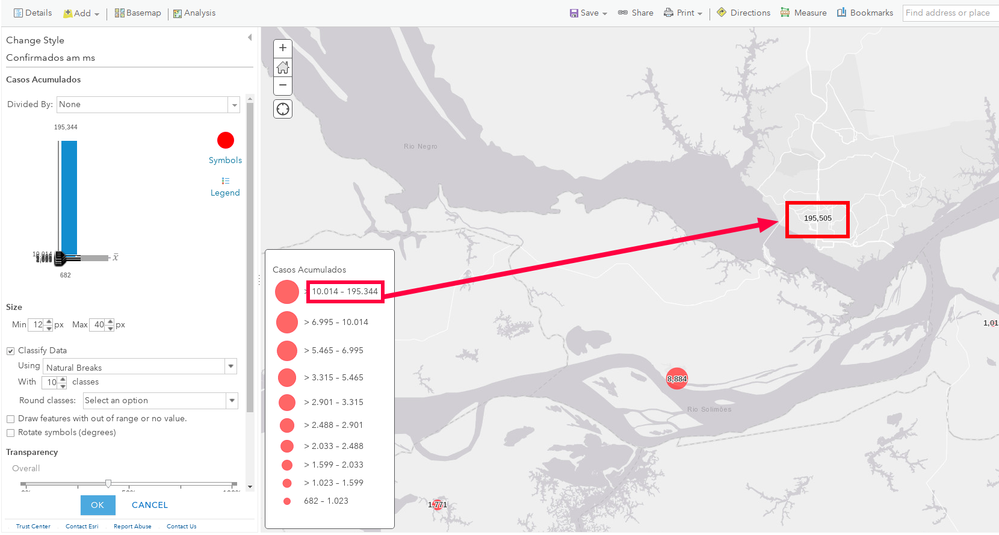The image size is (999, 535).
Task: Click the Casos Acumulados legend title
Action: [309, 270]
